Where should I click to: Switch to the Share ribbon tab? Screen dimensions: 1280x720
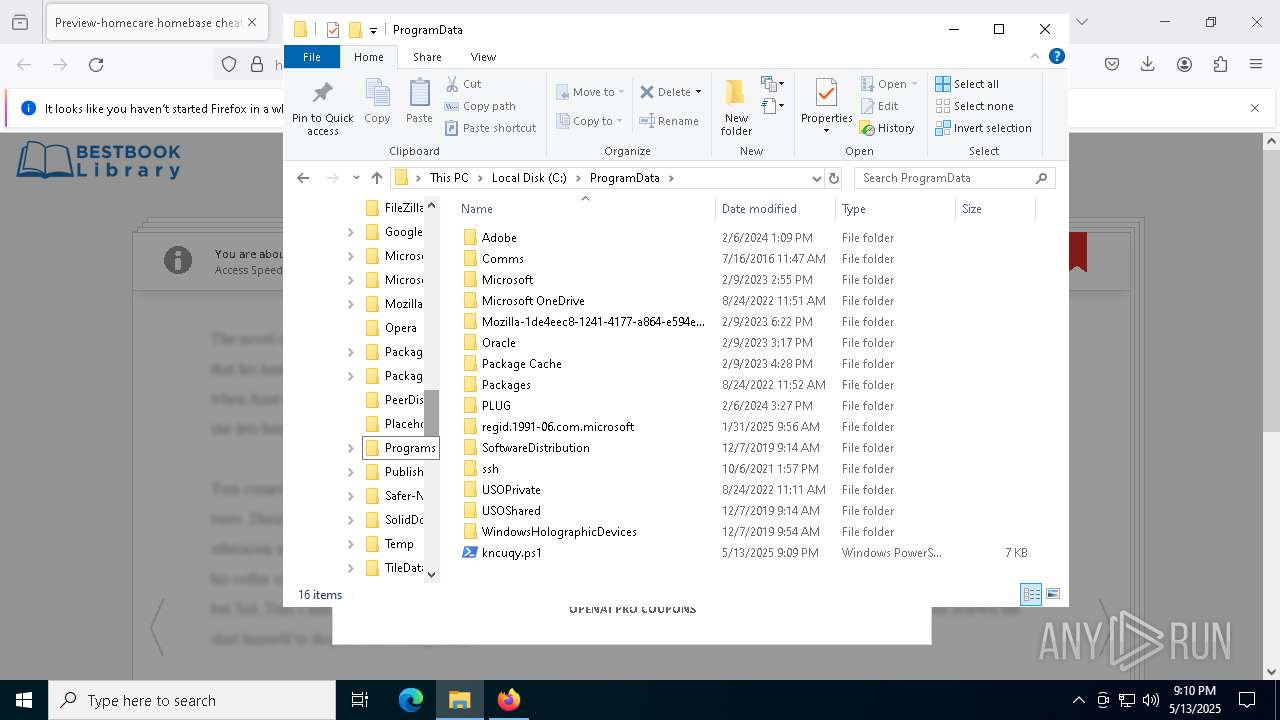click(x=427, y=57)
